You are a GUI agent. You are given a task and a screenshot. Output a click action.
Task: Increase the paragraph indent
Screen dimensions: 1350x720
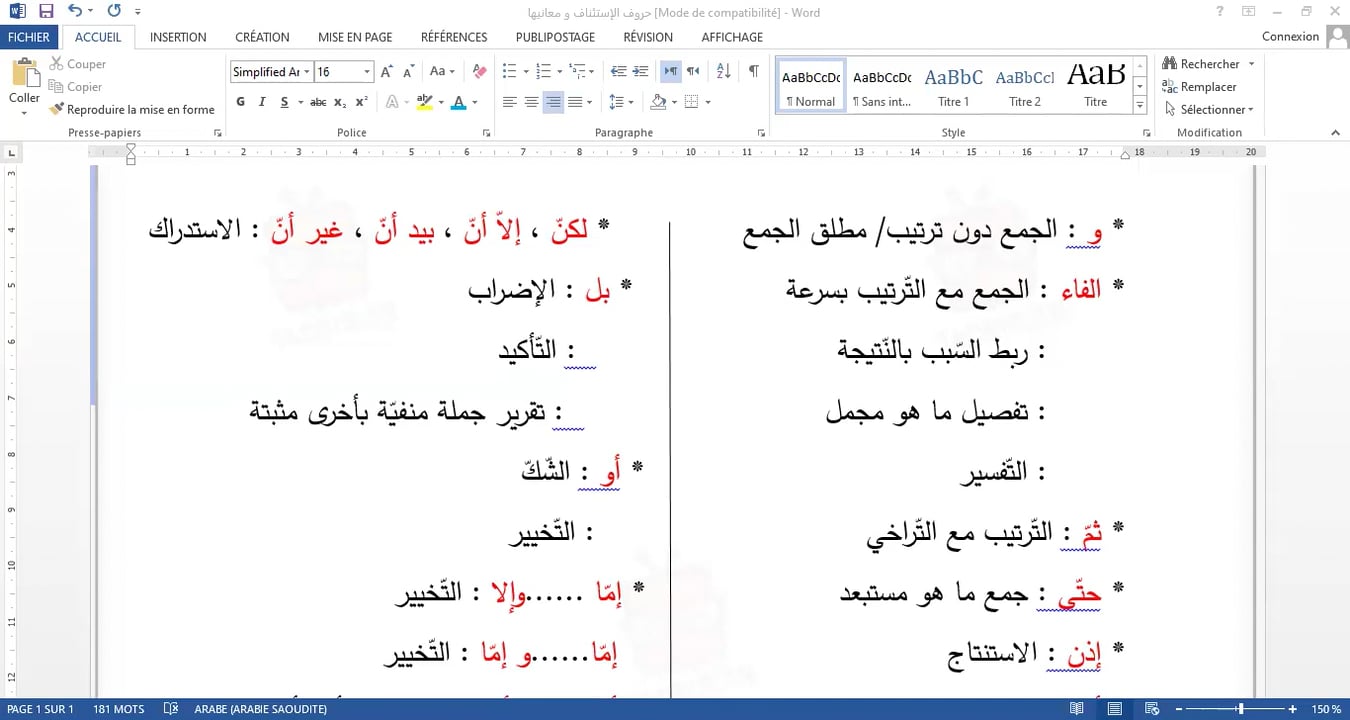pyautogui.click(x=640, y=71)
